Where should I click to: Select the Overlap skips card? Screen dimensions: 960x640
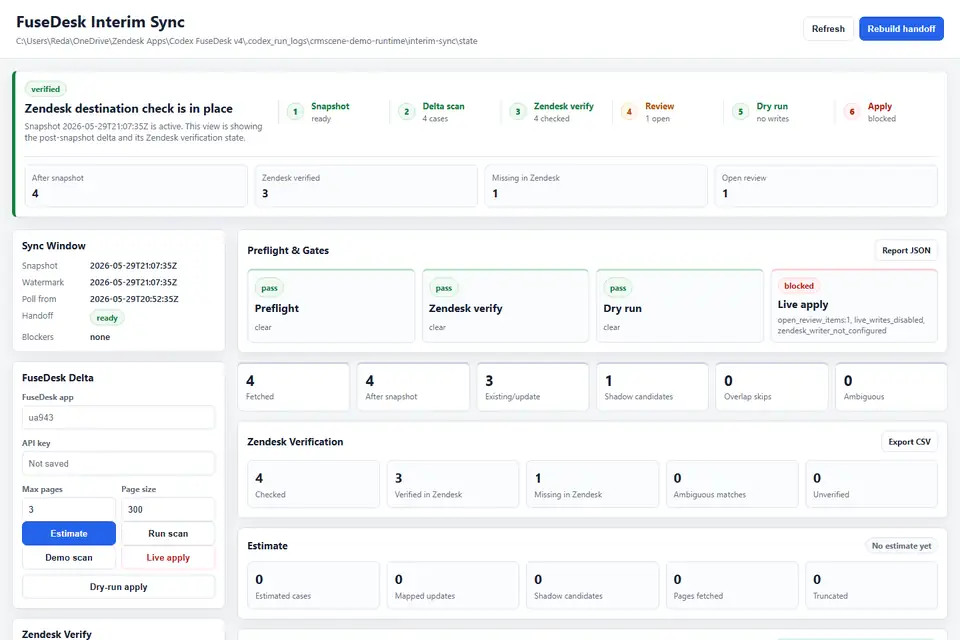[x=771, y=387]
